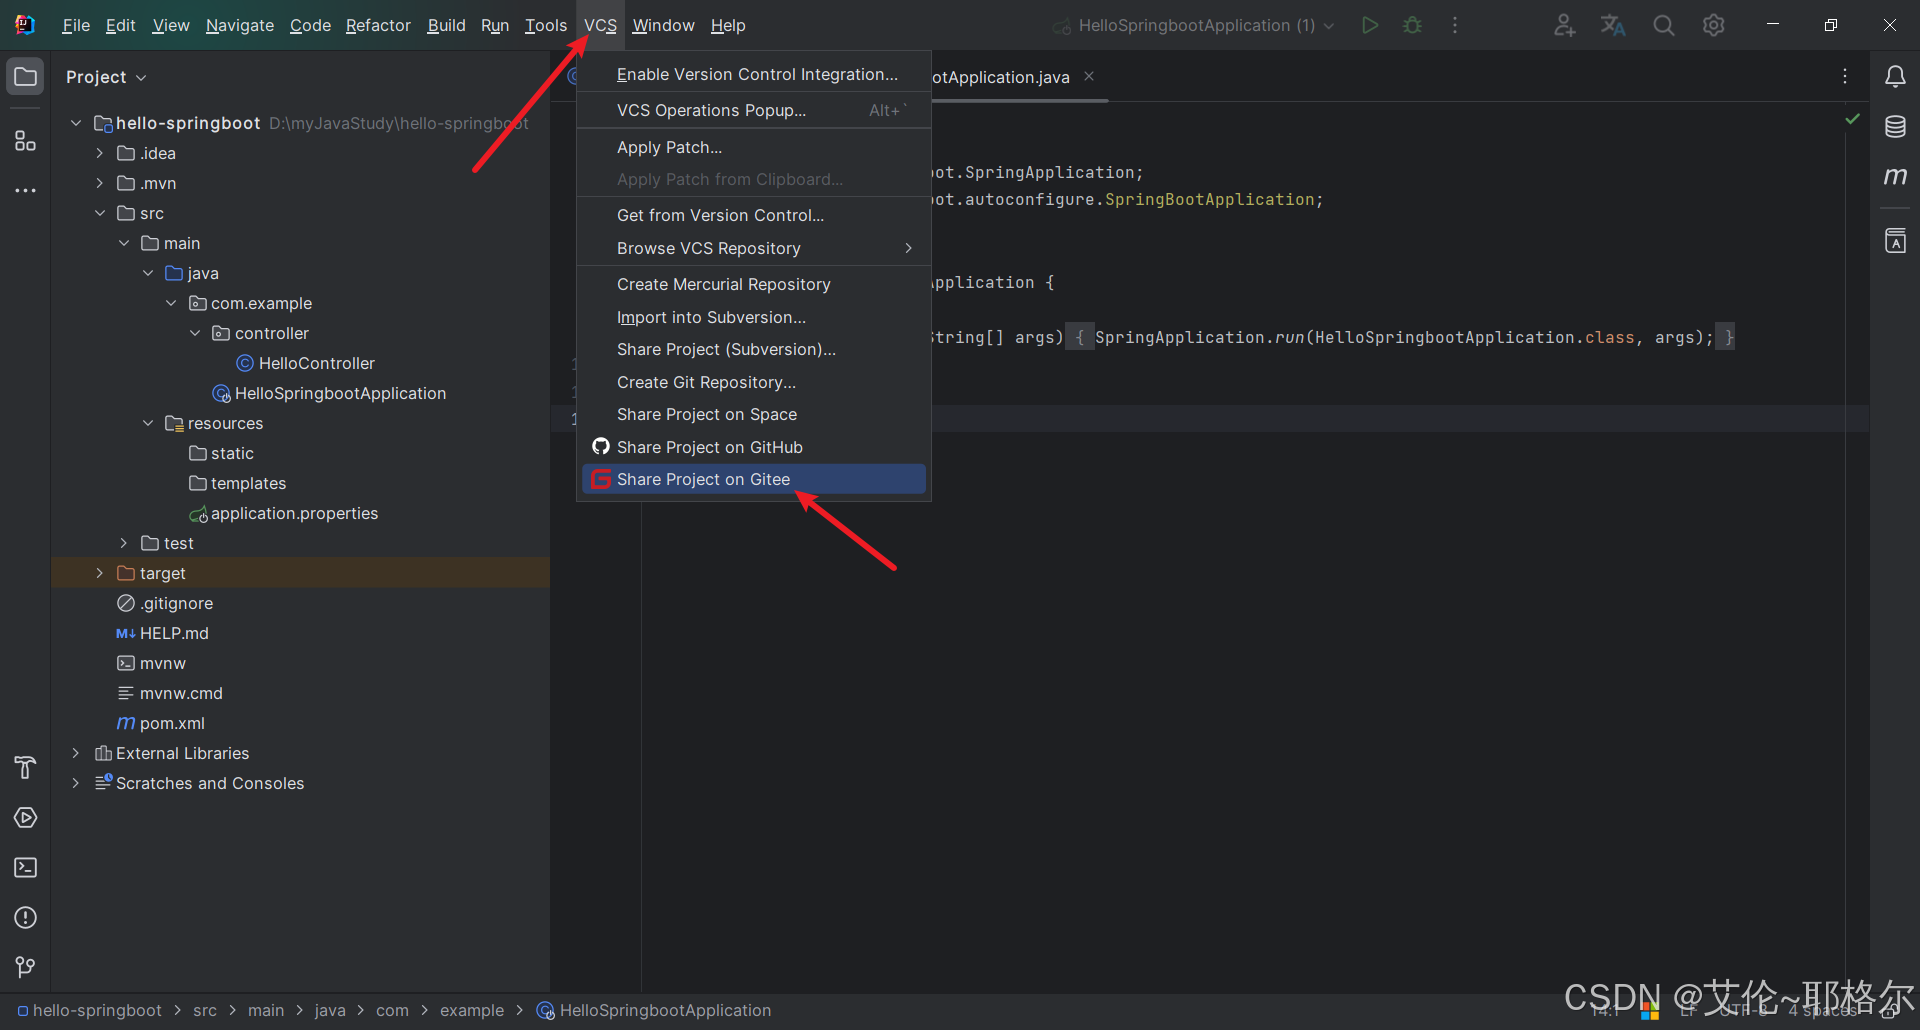Open the Git version control tool window
The width and height of the screenshot is (1920, 1030).
pos(26,967)
